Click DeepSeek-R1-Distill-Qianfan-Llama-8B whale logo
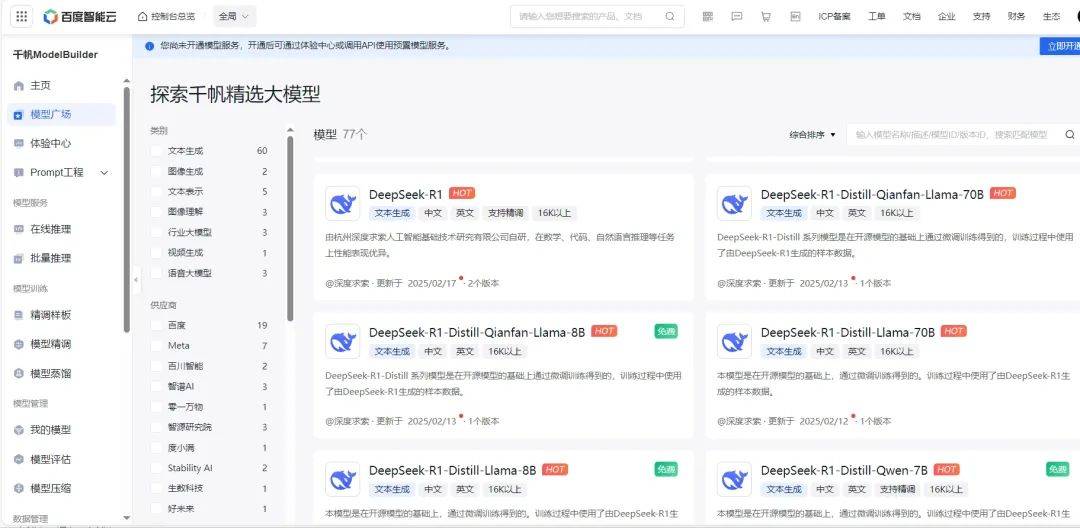 tap(342, 341)
